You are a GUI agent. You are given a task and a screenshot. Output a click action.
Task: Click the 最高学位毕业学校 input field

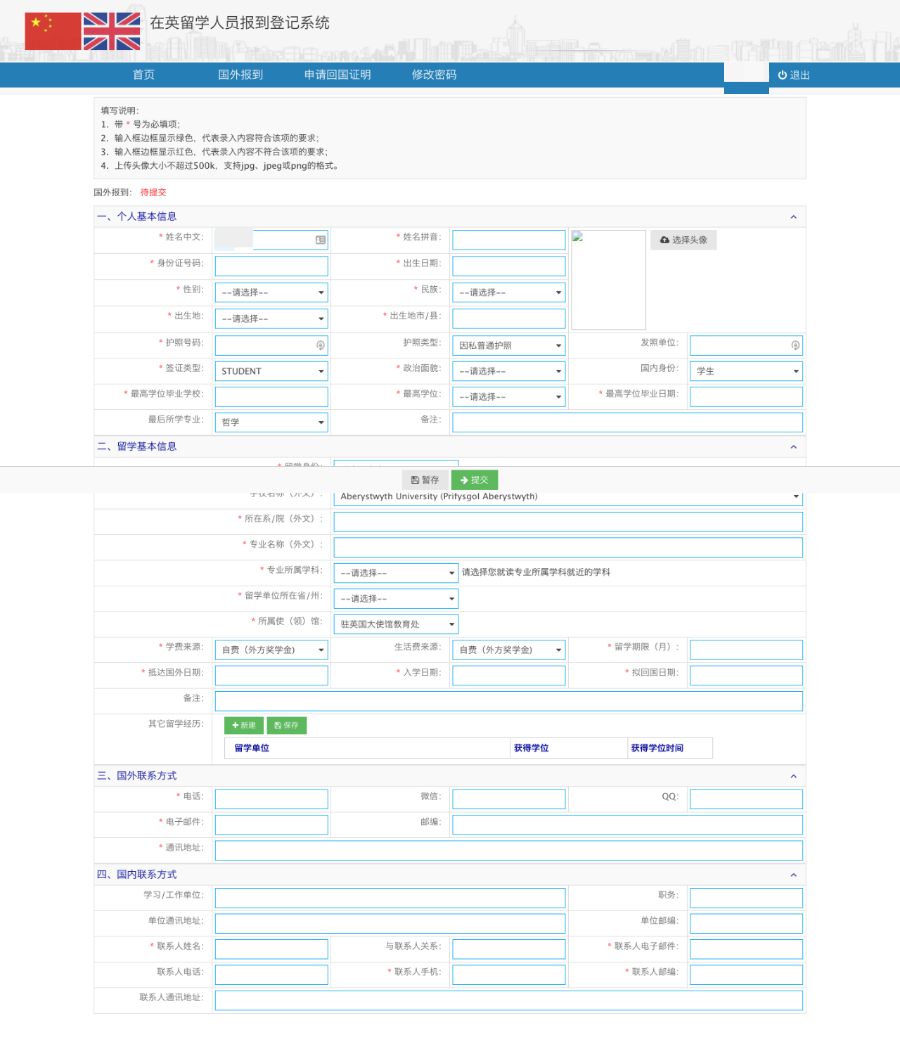(x=272, y=397)
